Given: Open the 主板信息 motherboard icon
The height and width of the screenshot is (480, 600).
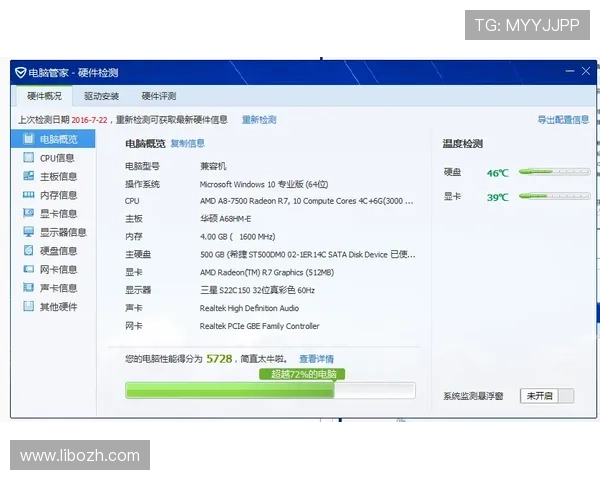Looking at the screenshot, I should (x=28, y=176).
